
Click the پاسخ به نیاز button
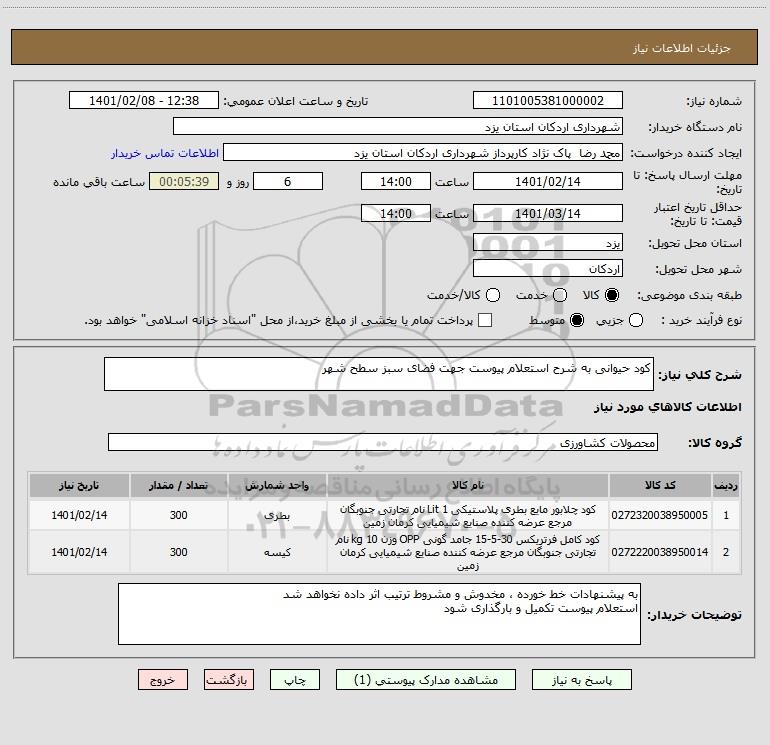click(x=581, y=680)
